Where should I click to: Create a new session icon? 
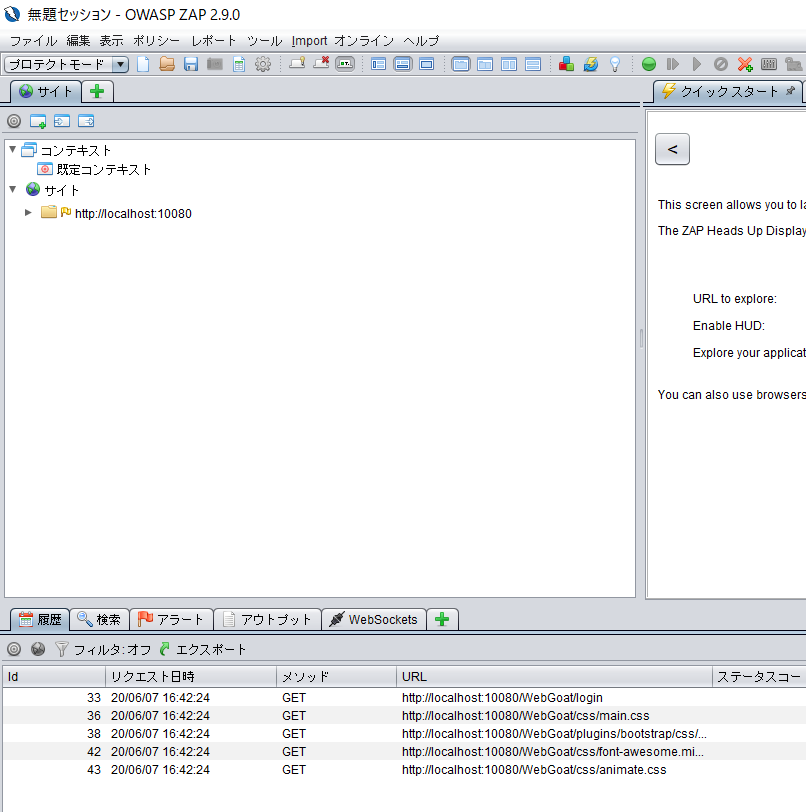point(143,64)
